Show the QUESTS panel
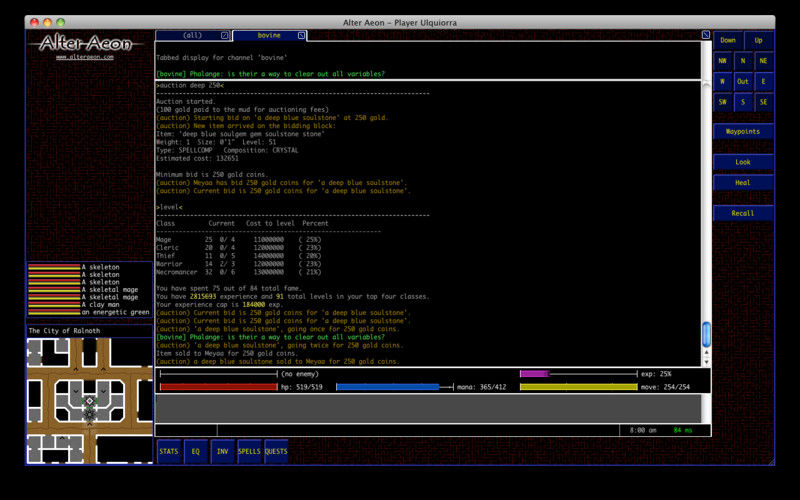Viewport: 800px width, 500px height. coord(276,452)
